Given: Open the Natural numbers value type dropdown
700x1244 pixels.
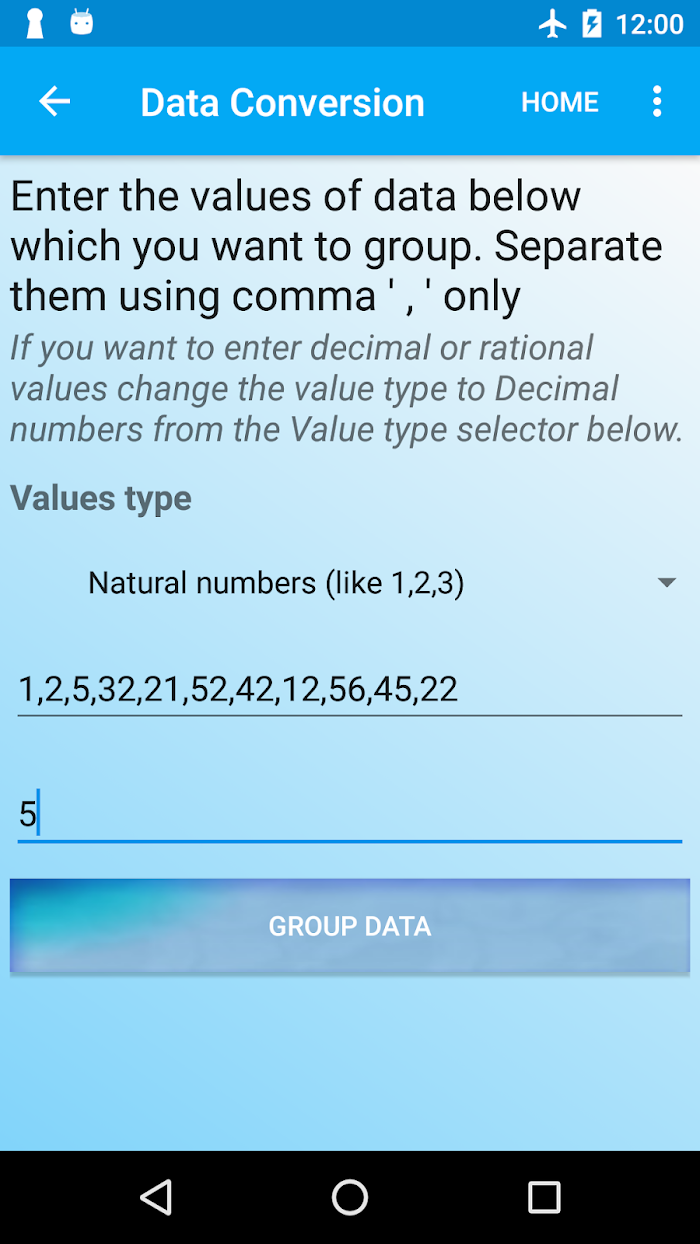Looking at the screenshot, I should [x=350, y=582].
